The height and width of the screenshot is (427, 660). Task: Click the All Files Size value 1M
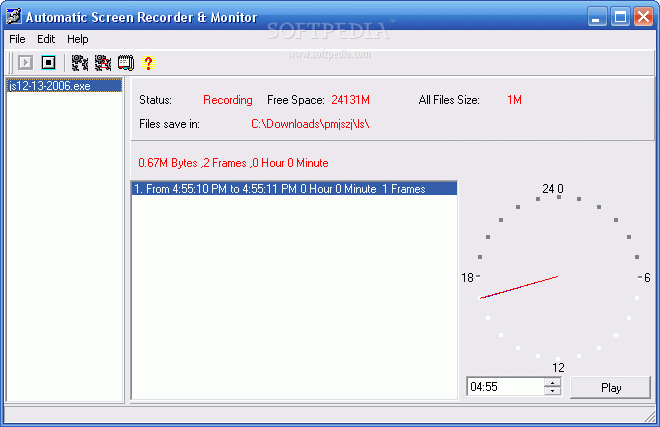514,100
